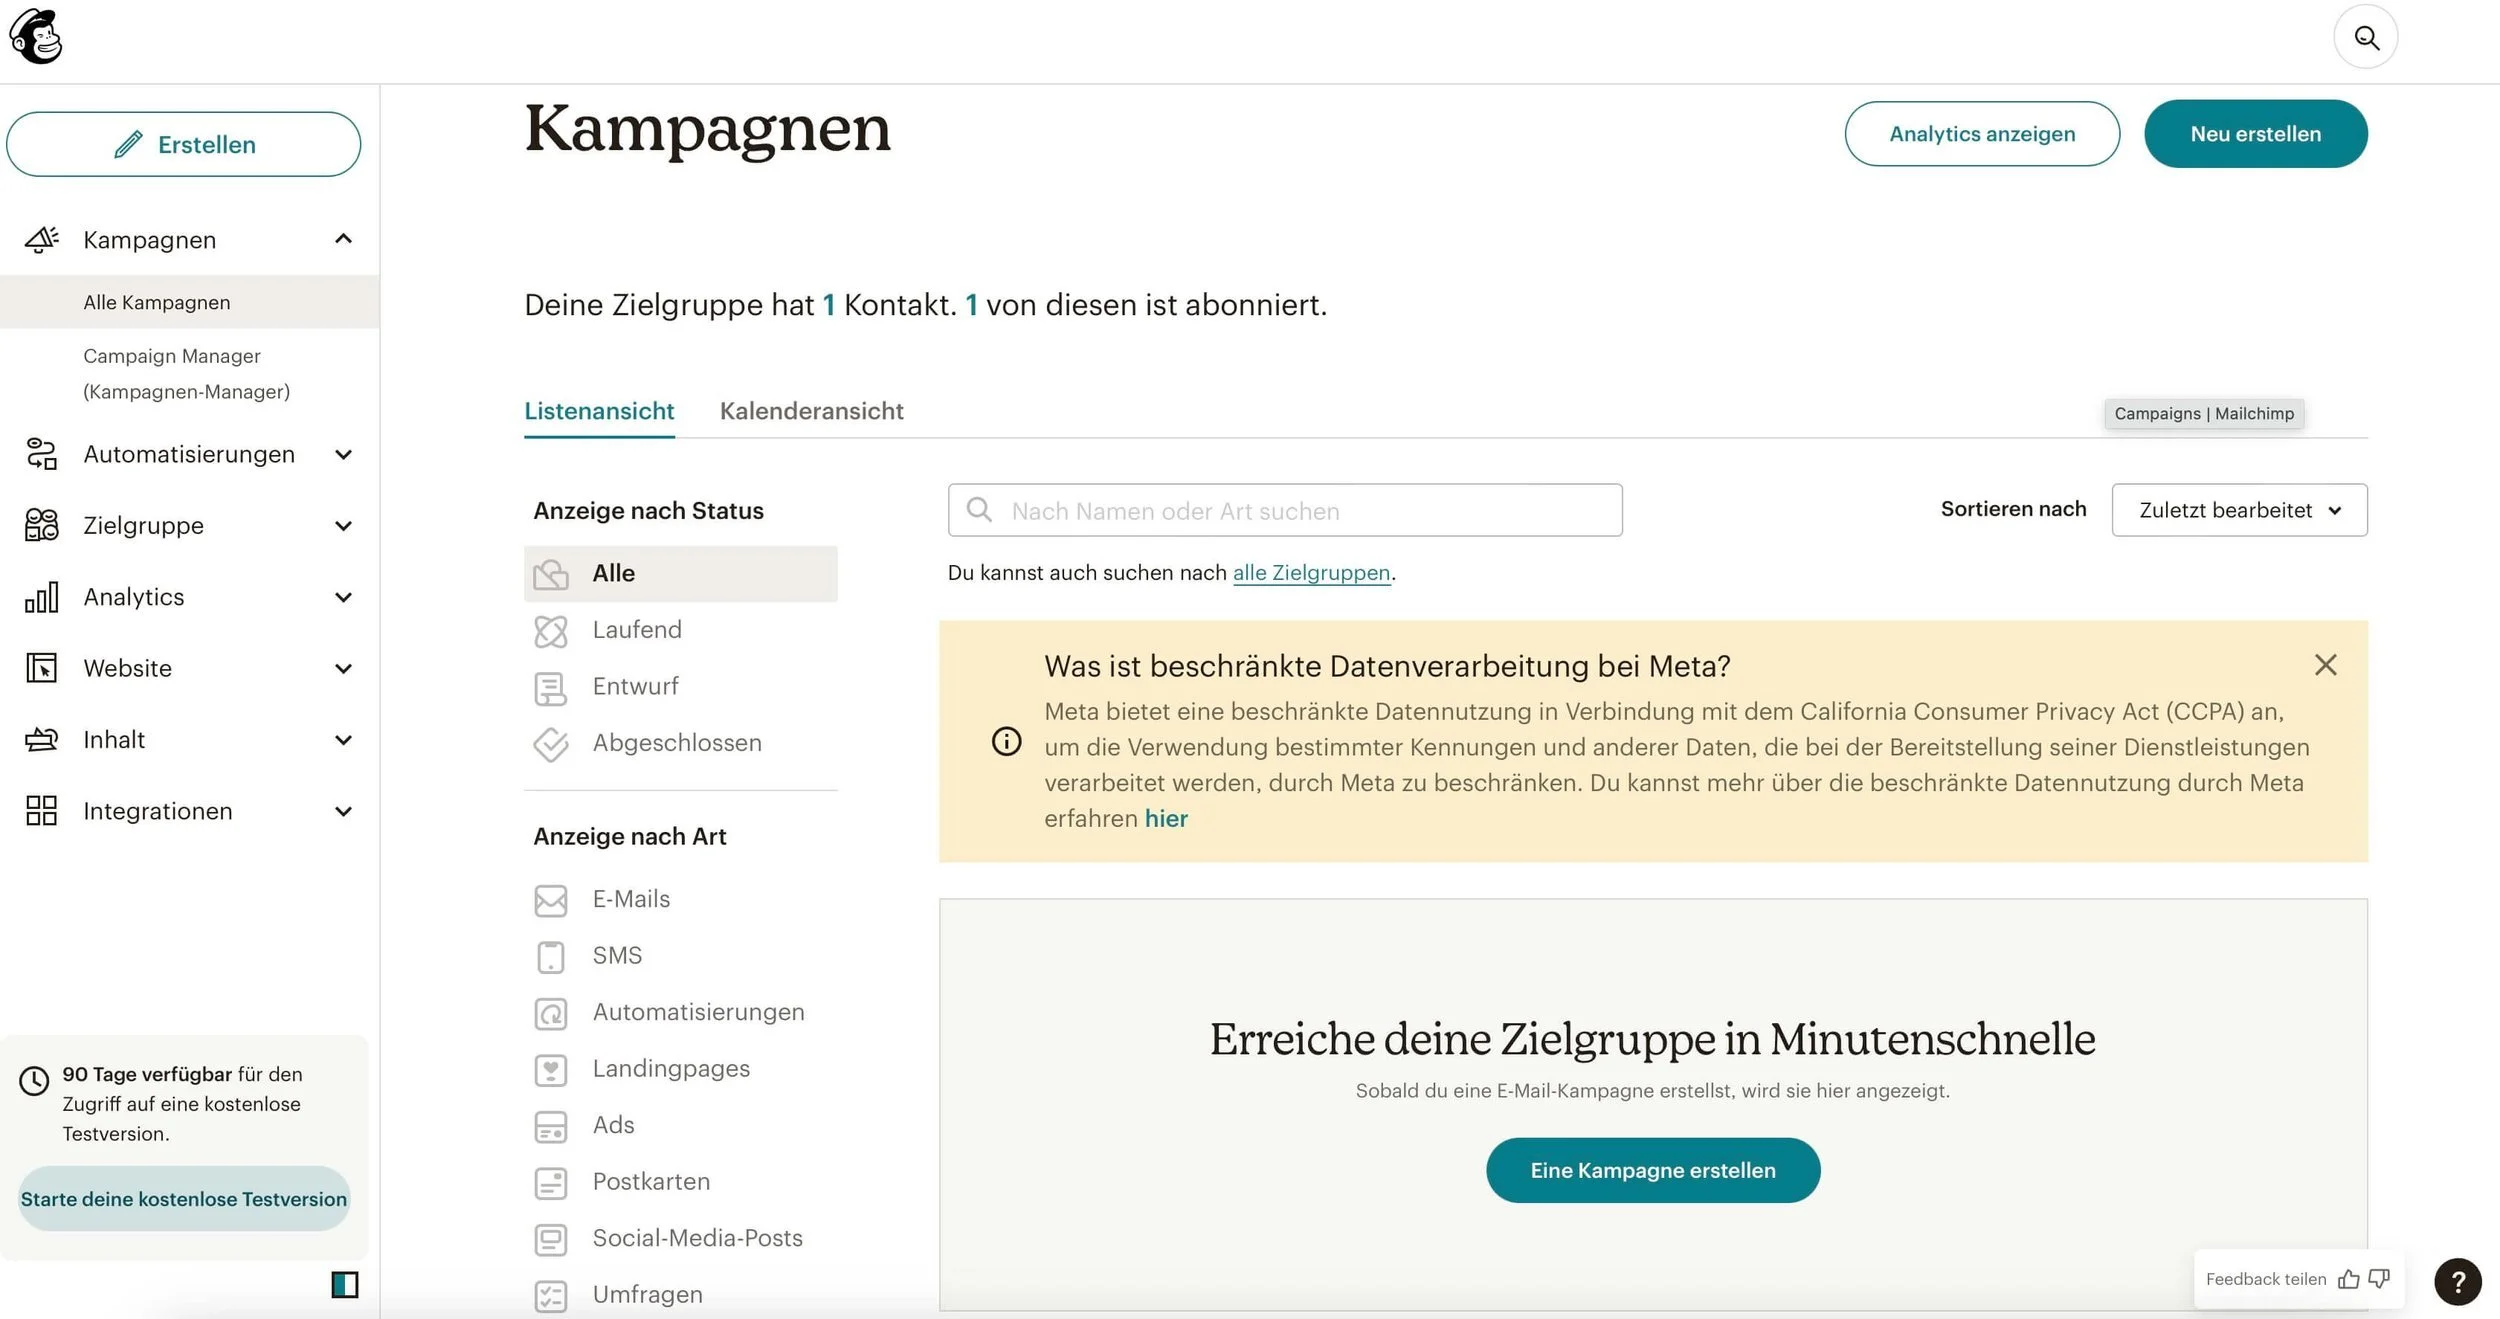The height and width of the screenshot is (1319, 2500).
Task: Collapse the Kampagnen sidebar section
Action: (343, 239)
